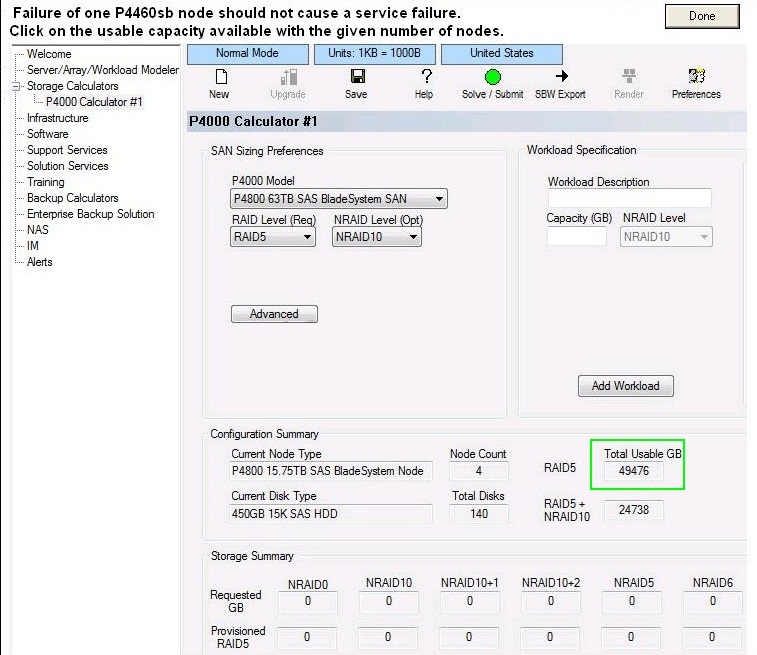Click the Node Count value 4

pyautogui.click(x=478, y=471)
